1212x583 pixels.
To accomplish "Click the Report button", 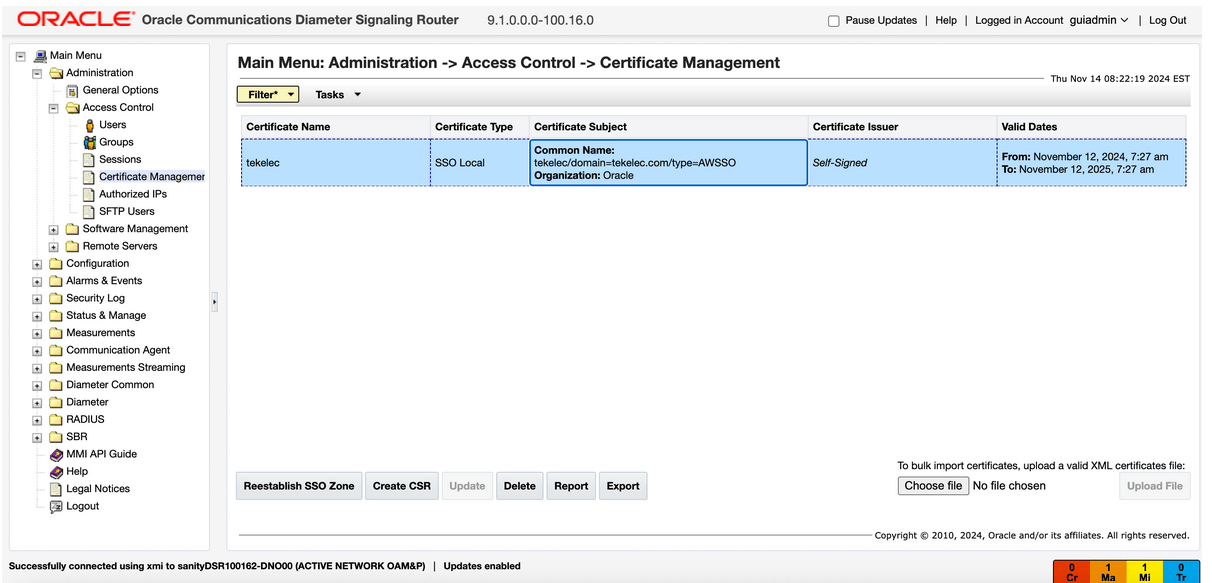I will pos(571,486).
